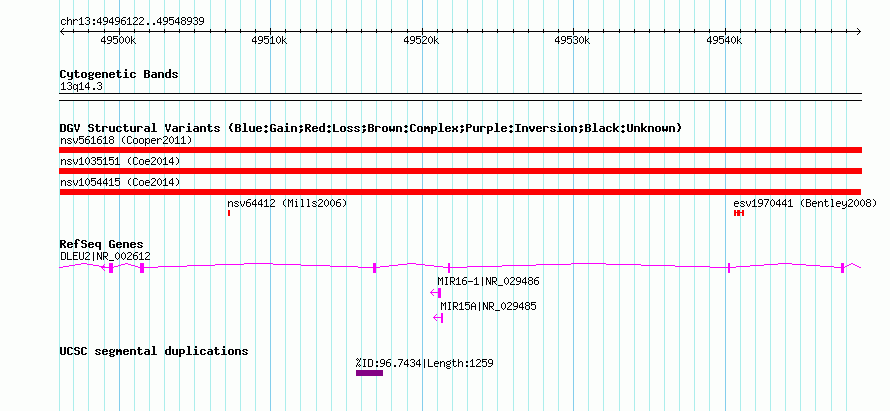Click the small red nsv64412 variant marker
The height and width of the screenshot is (411, 890).
coord(228,213)
